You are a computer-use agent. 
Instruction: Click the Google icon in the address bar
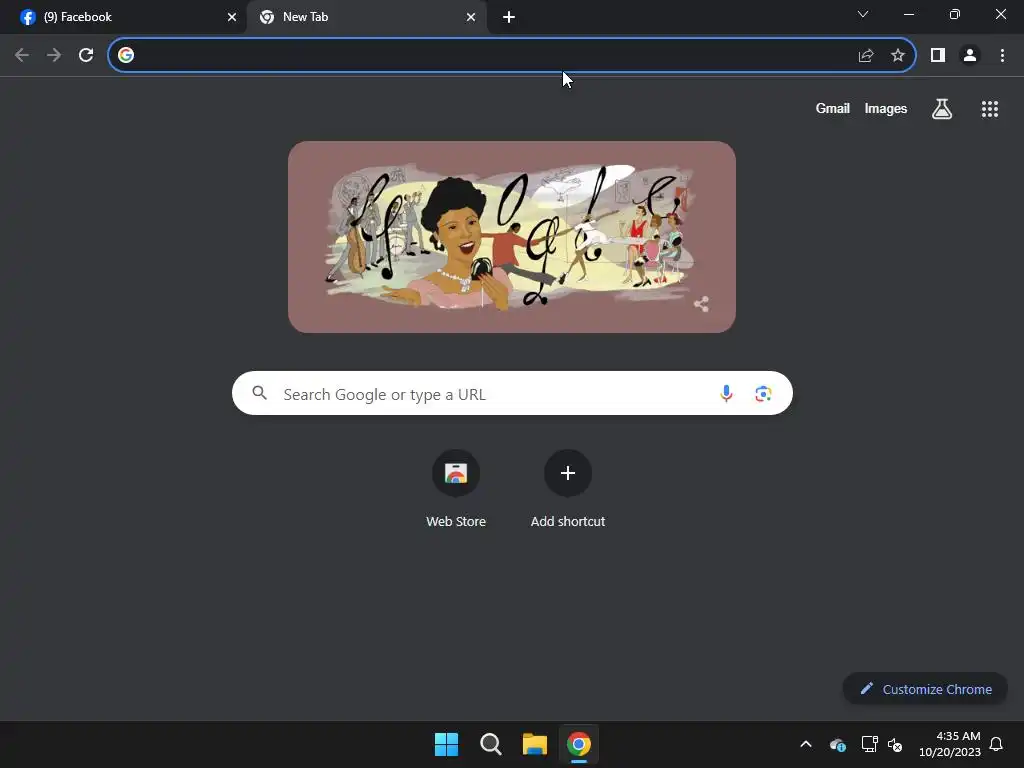click(x=126, y=55)
